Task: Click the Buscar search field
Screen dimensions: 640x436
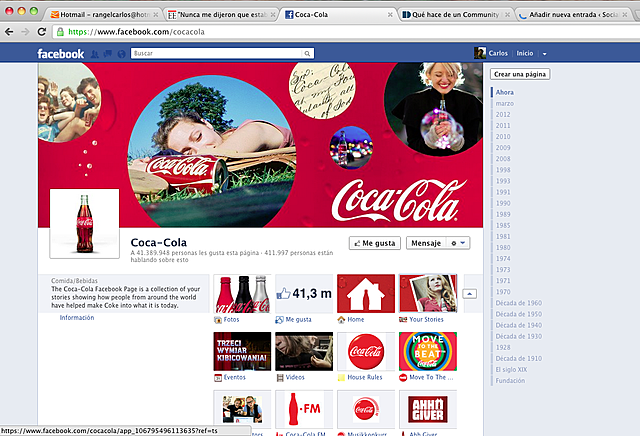Action: (x=216, y=53)
